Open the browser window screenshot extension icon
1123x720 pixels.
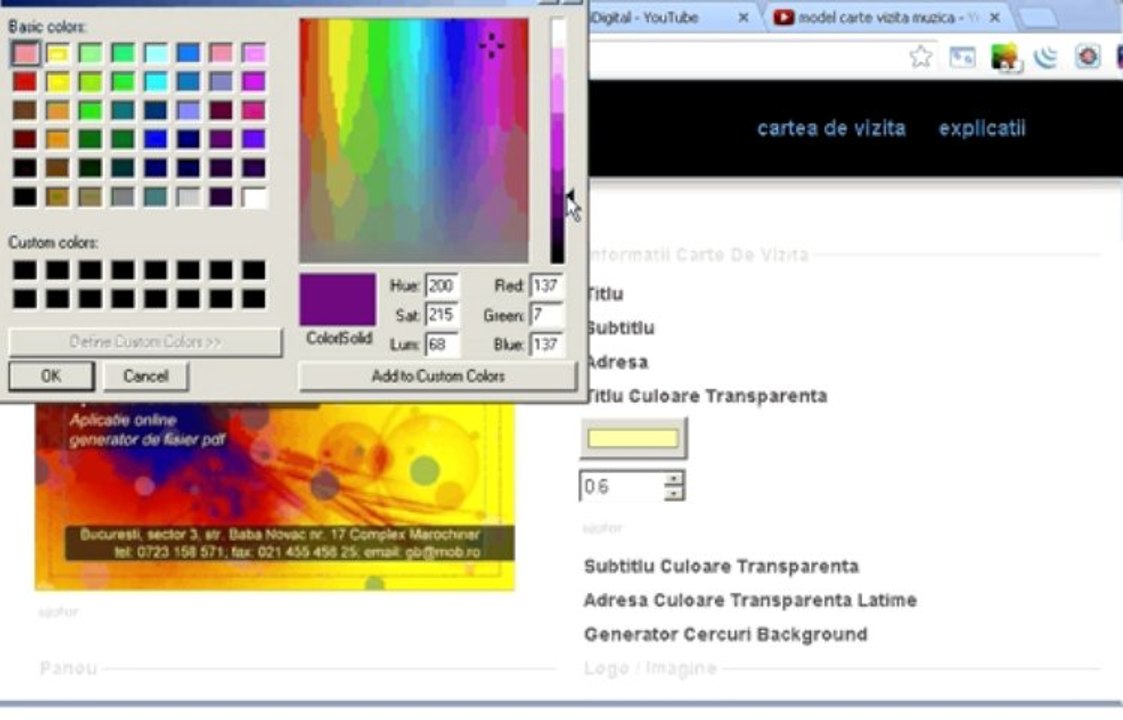(x=962, y=57)
